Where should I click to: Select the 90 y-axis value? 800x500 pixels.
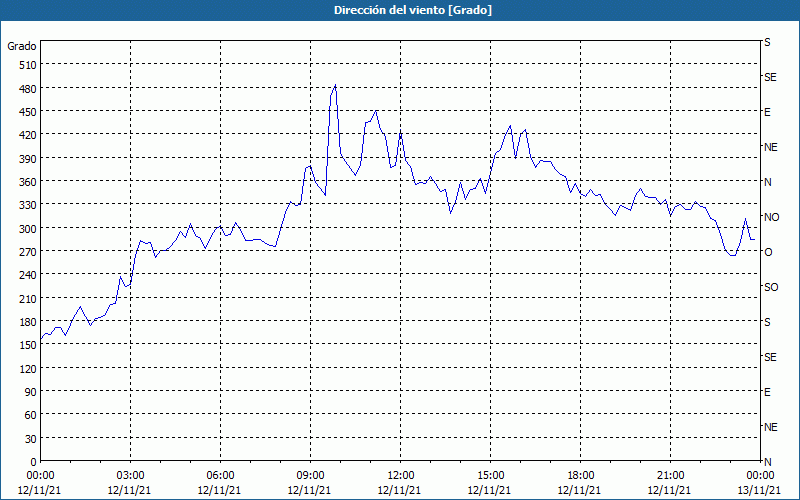coord(31,392)
